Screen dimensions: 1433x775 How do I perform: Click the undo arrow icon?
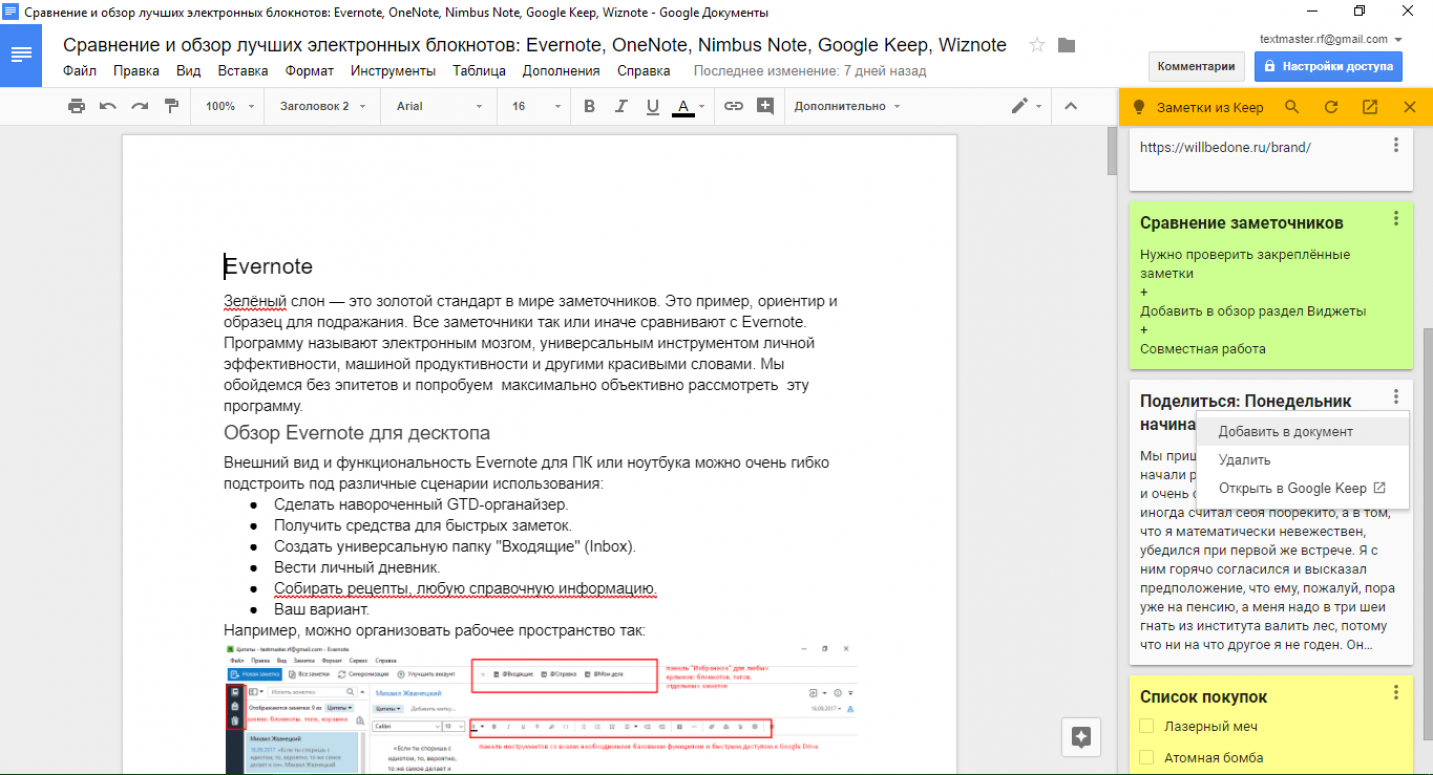[108, 106]
